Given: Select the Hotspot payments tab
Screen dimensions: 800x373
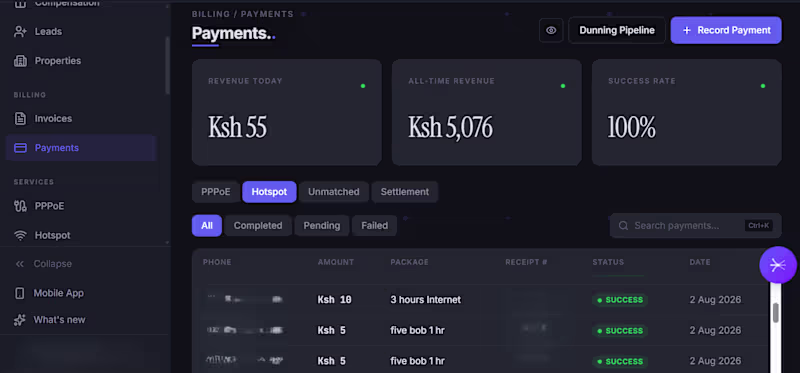Looking at the screenshot, I should [269, 192].
